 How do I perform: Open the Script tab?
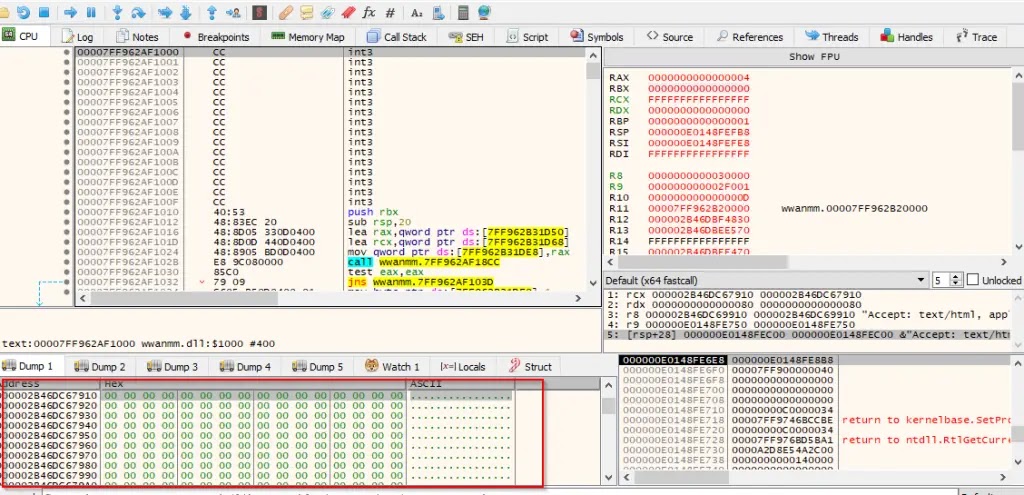tap(528, 37)
